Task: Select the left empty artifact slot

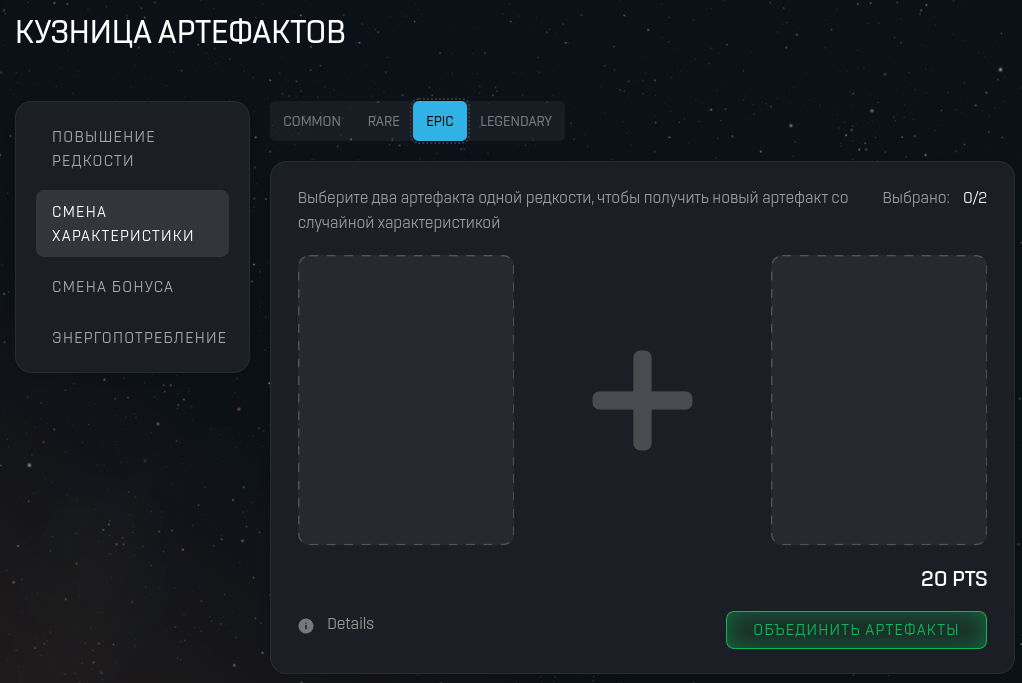Action: 405,399
